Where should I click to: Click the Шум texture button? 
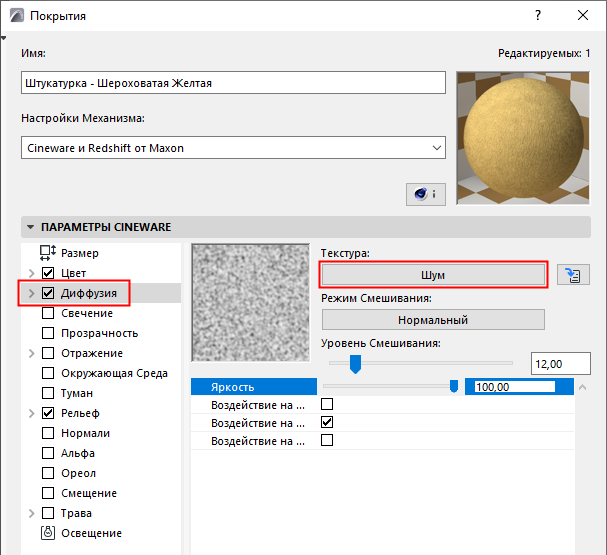(433, 275)
